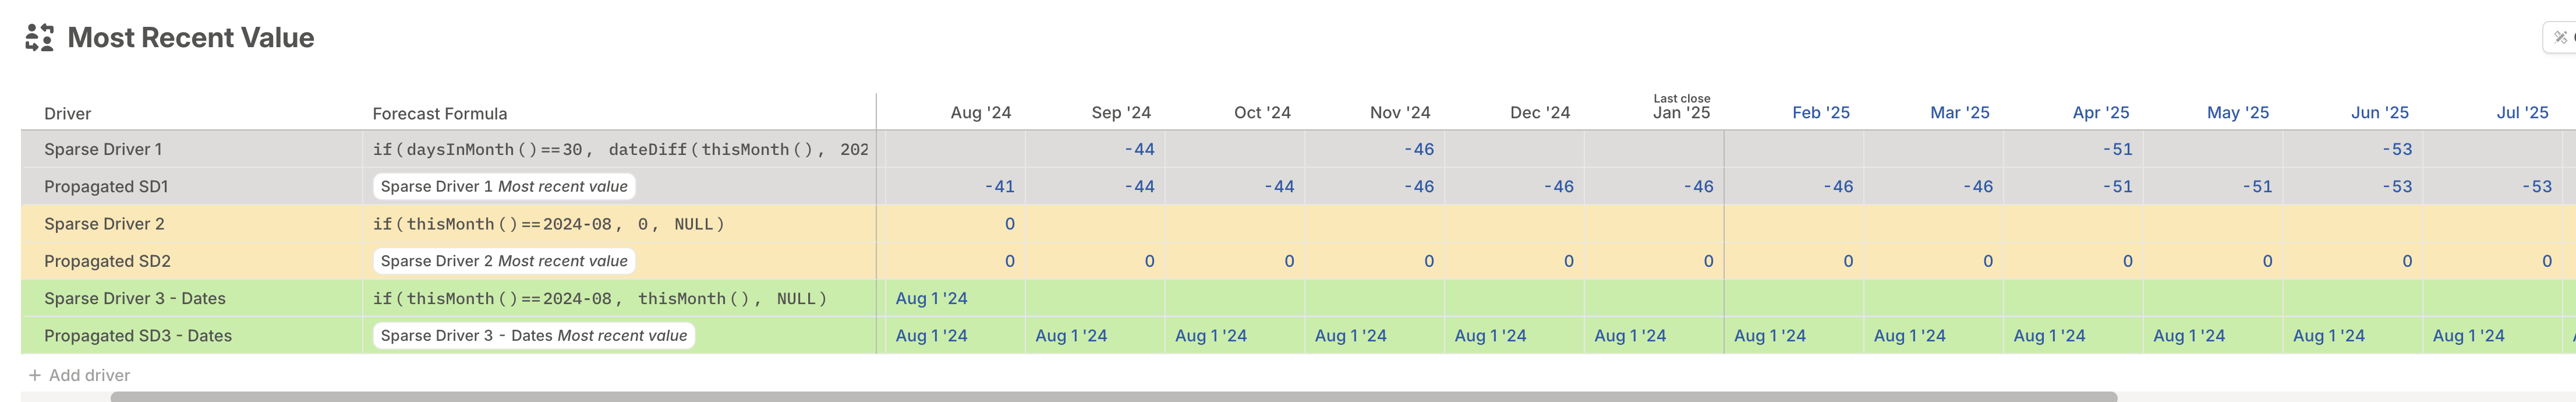The width and height of the screenshot is (2576, 402).
Task: Select the Sparse Driver 3 - Dates formula chip
Action: click(x=534, y=336)
